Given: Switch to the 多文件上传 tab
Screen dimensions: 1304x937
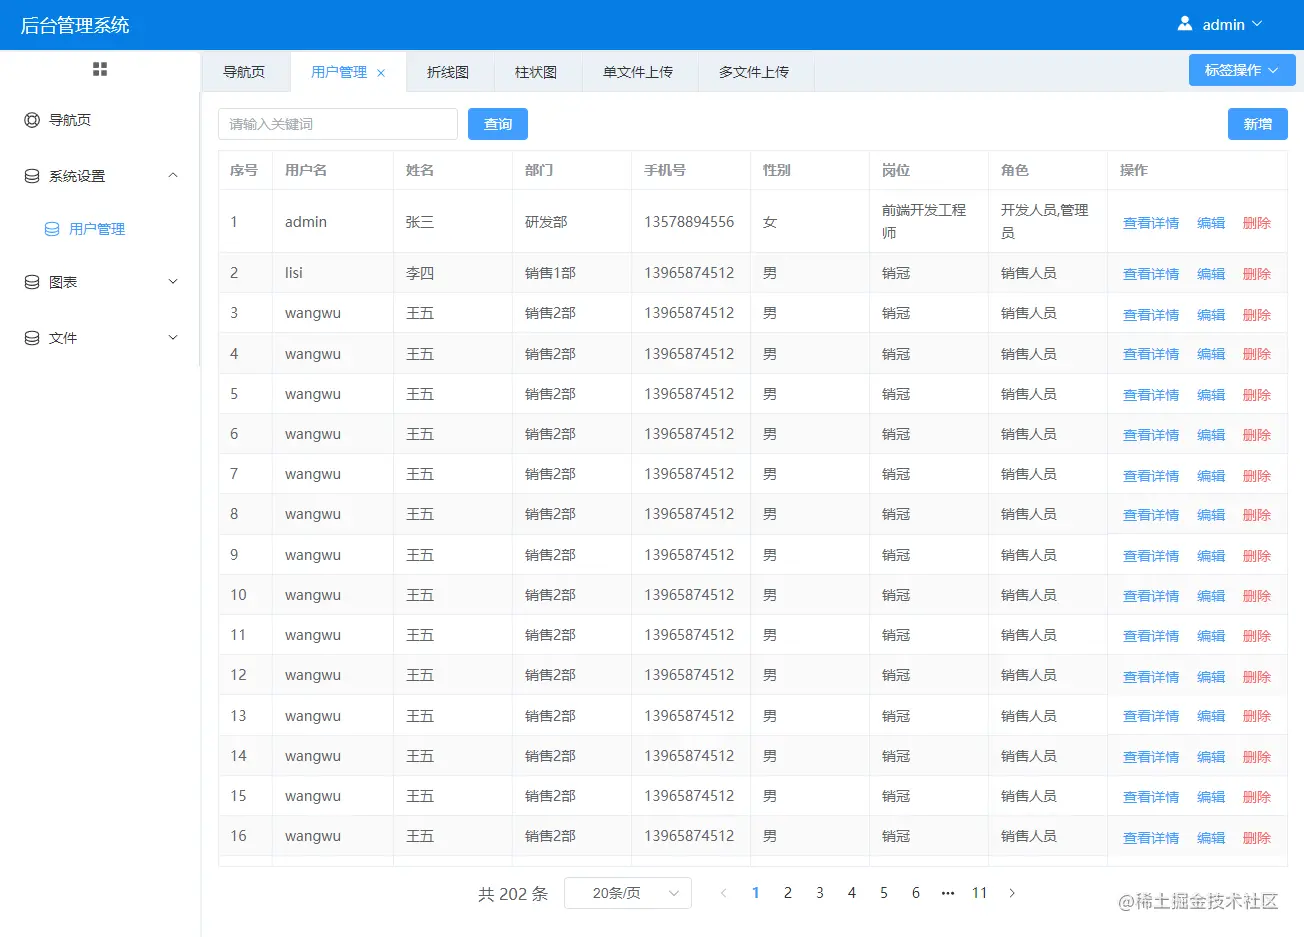Looking at the screenshot, I should point(754,72).
